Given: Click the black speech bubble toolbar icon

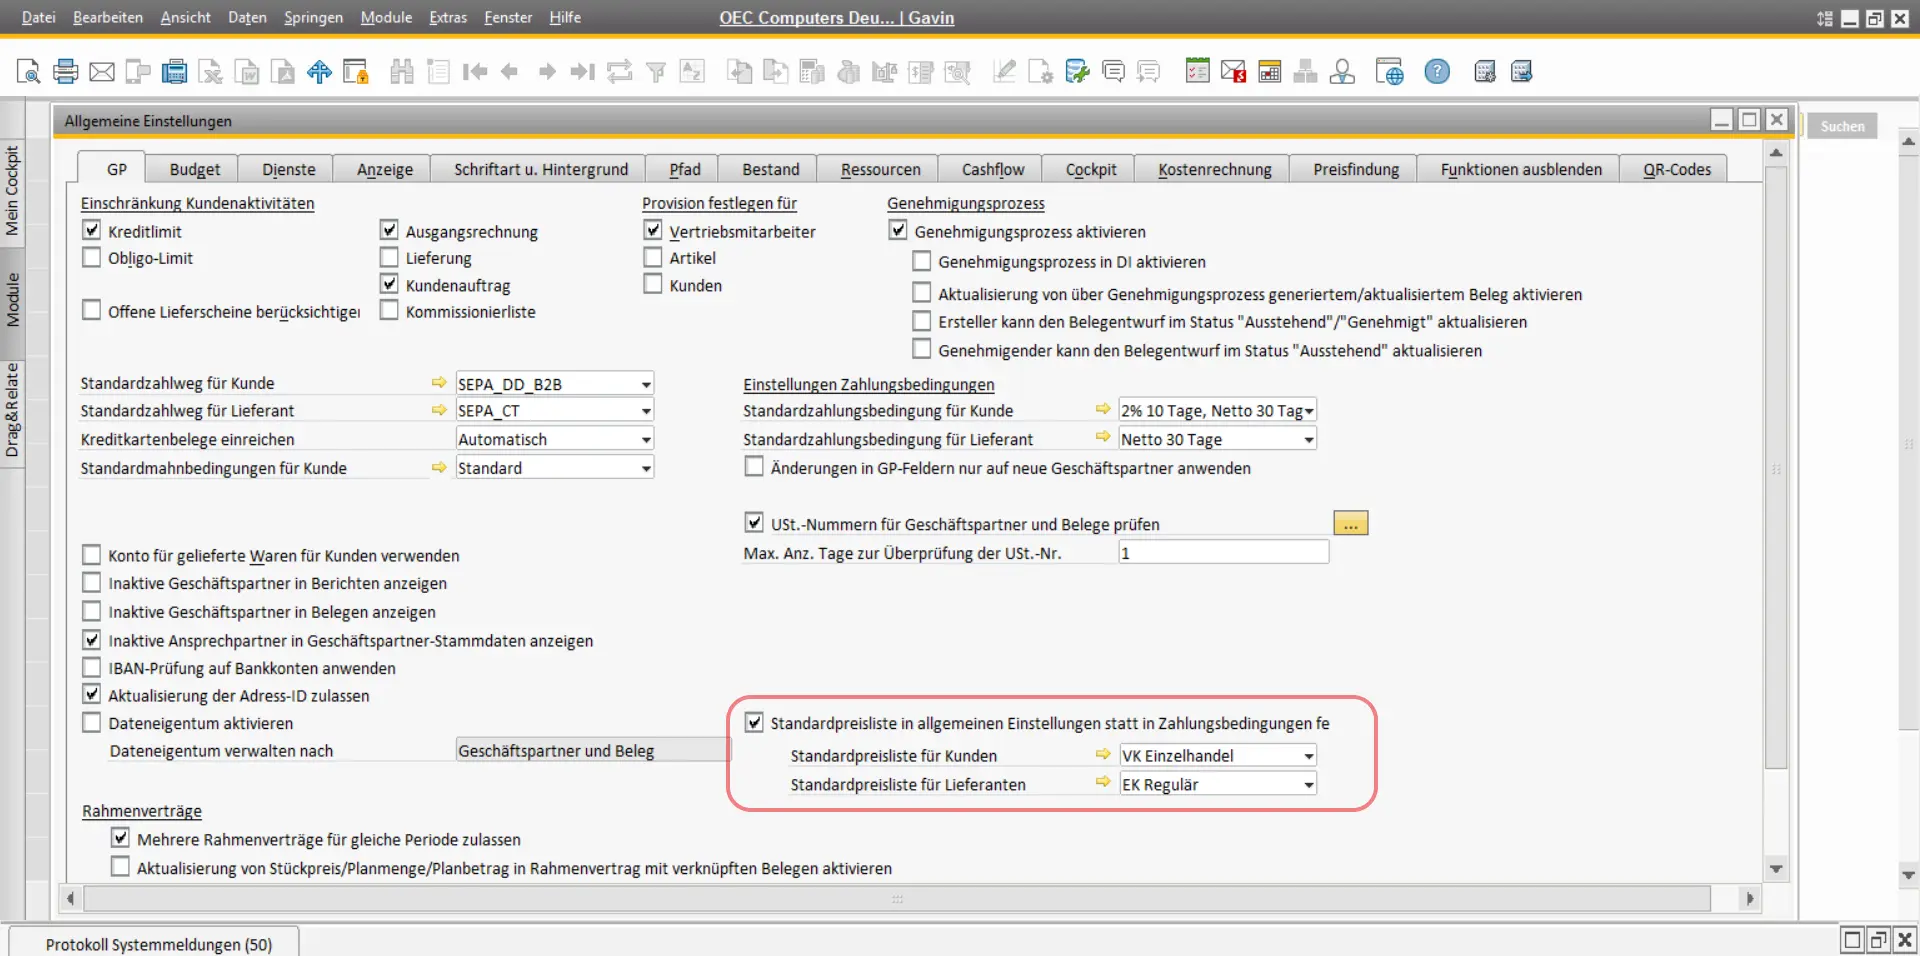Looking at the screenshot, I should [x=1113, y=72].
